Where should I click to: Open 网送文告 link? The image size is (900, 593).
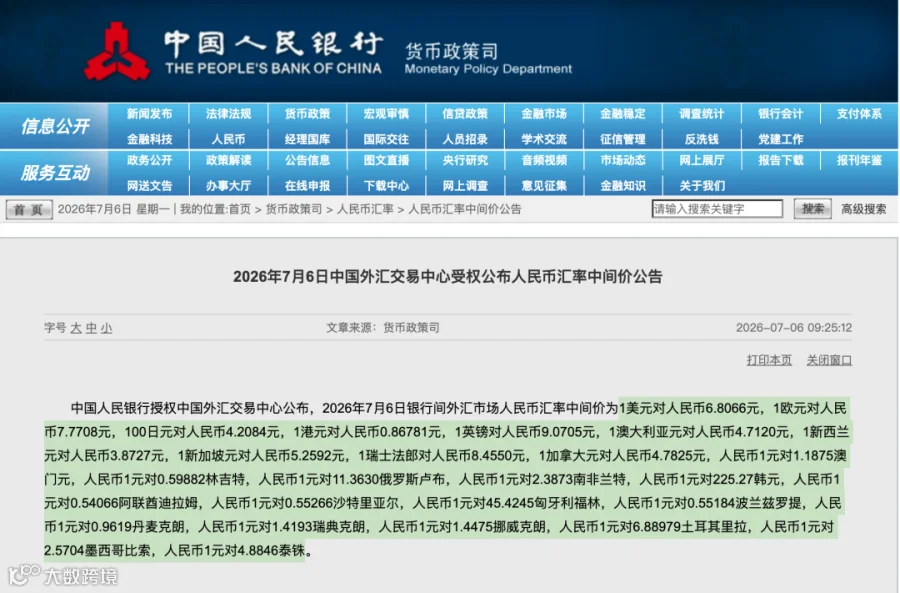click(x=149, y=185)
